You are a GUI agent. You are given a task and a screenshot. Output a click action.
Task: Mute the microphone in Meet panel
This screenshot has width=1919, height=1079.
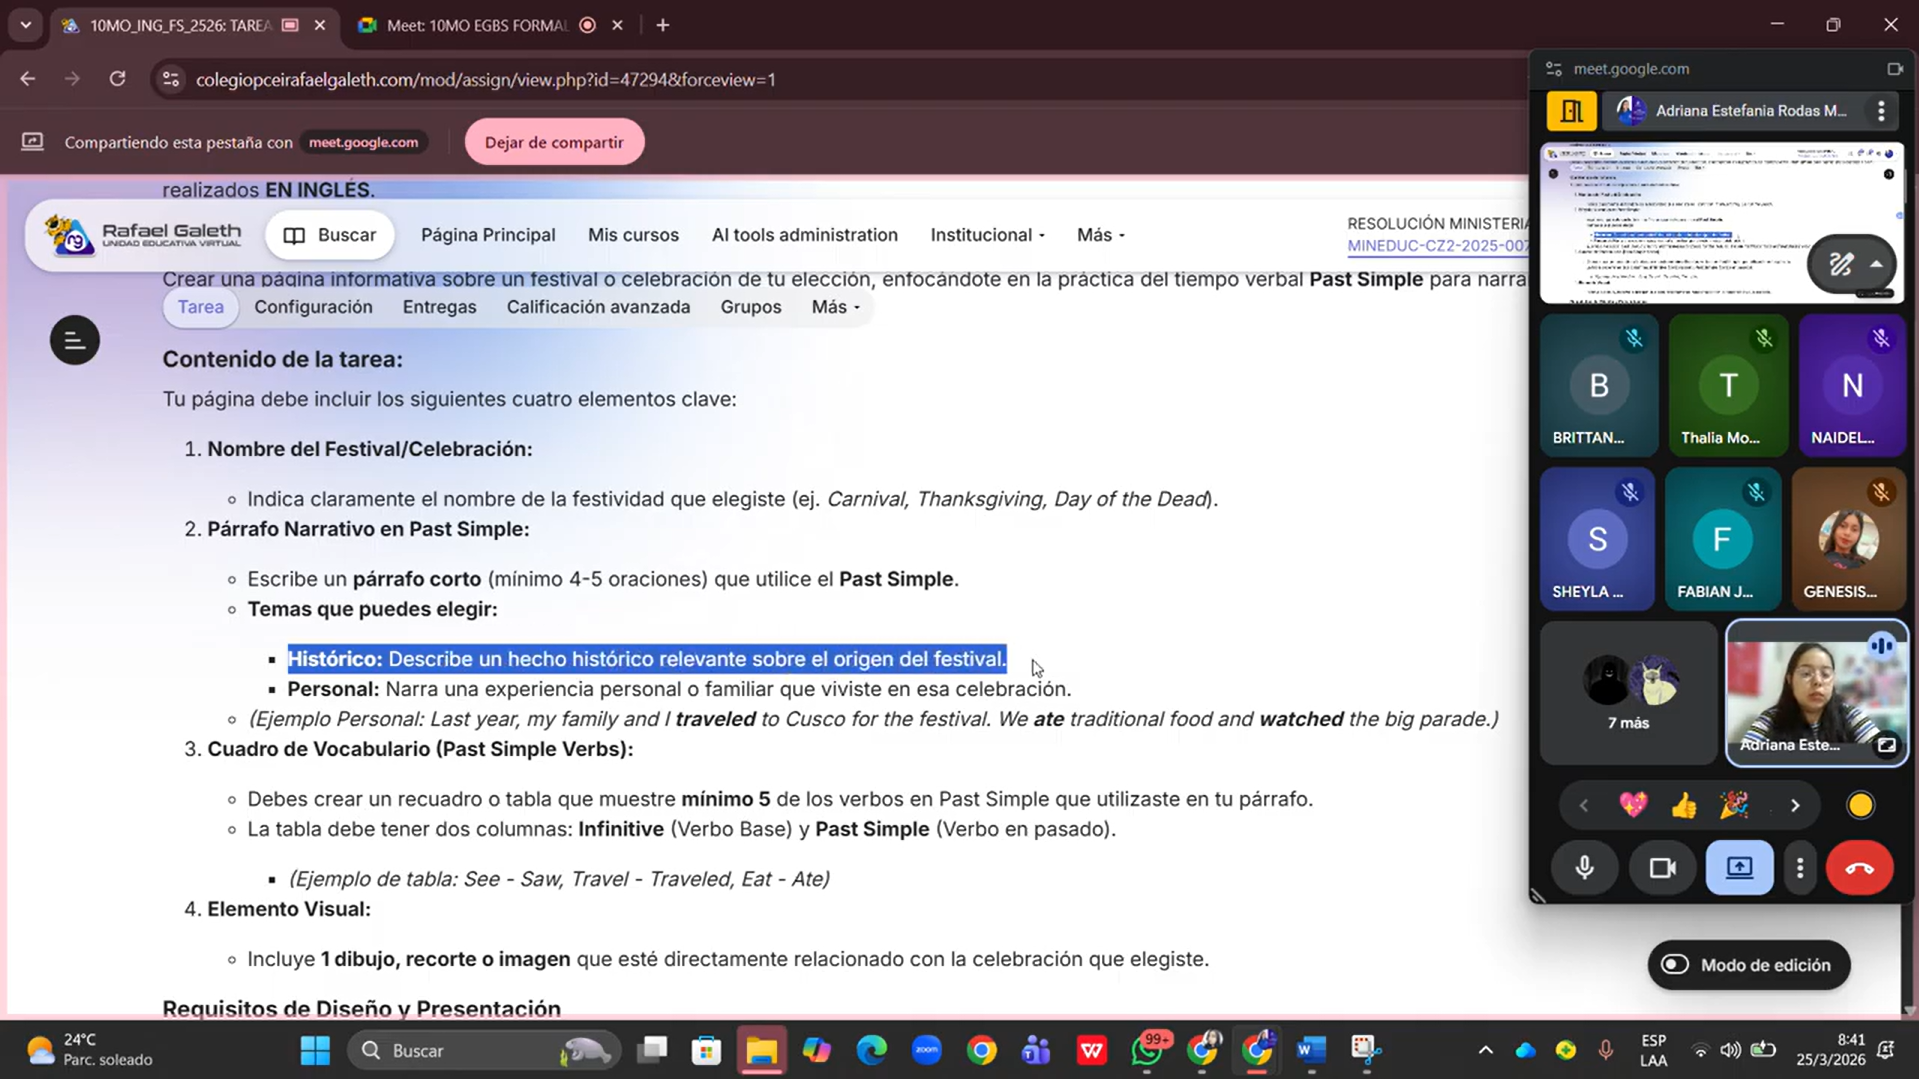point(1584,868)
